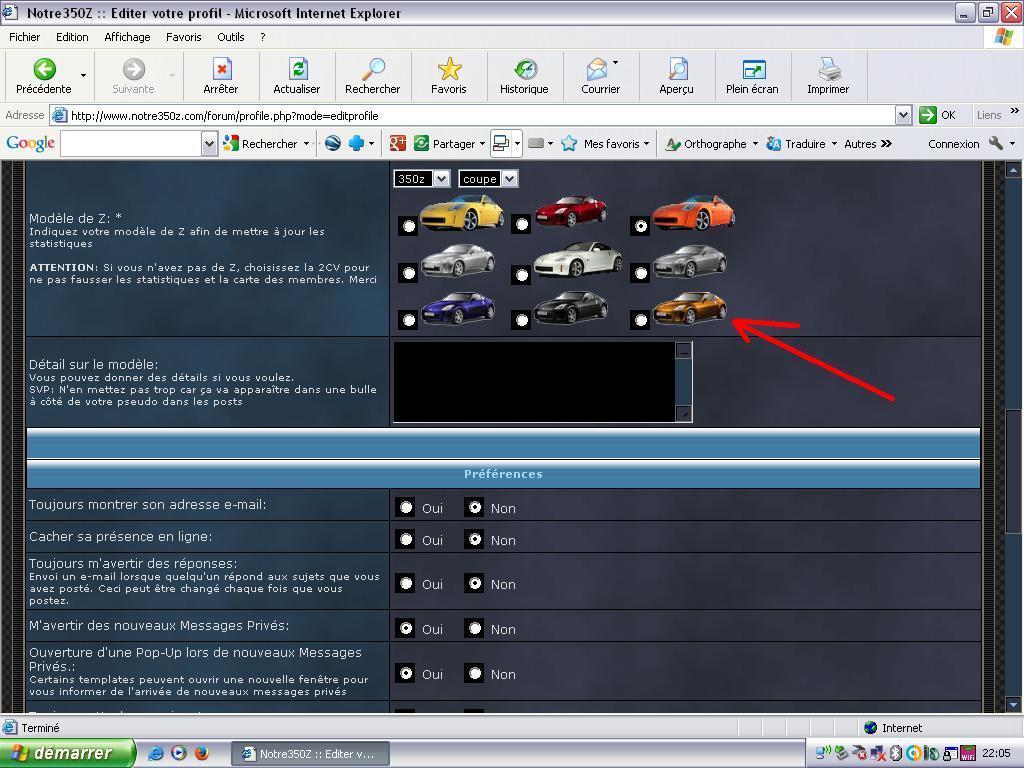This screenshot has width=1024, height=768.
Task: Click the Arrêter stop icon
Action: pos(221,69)
